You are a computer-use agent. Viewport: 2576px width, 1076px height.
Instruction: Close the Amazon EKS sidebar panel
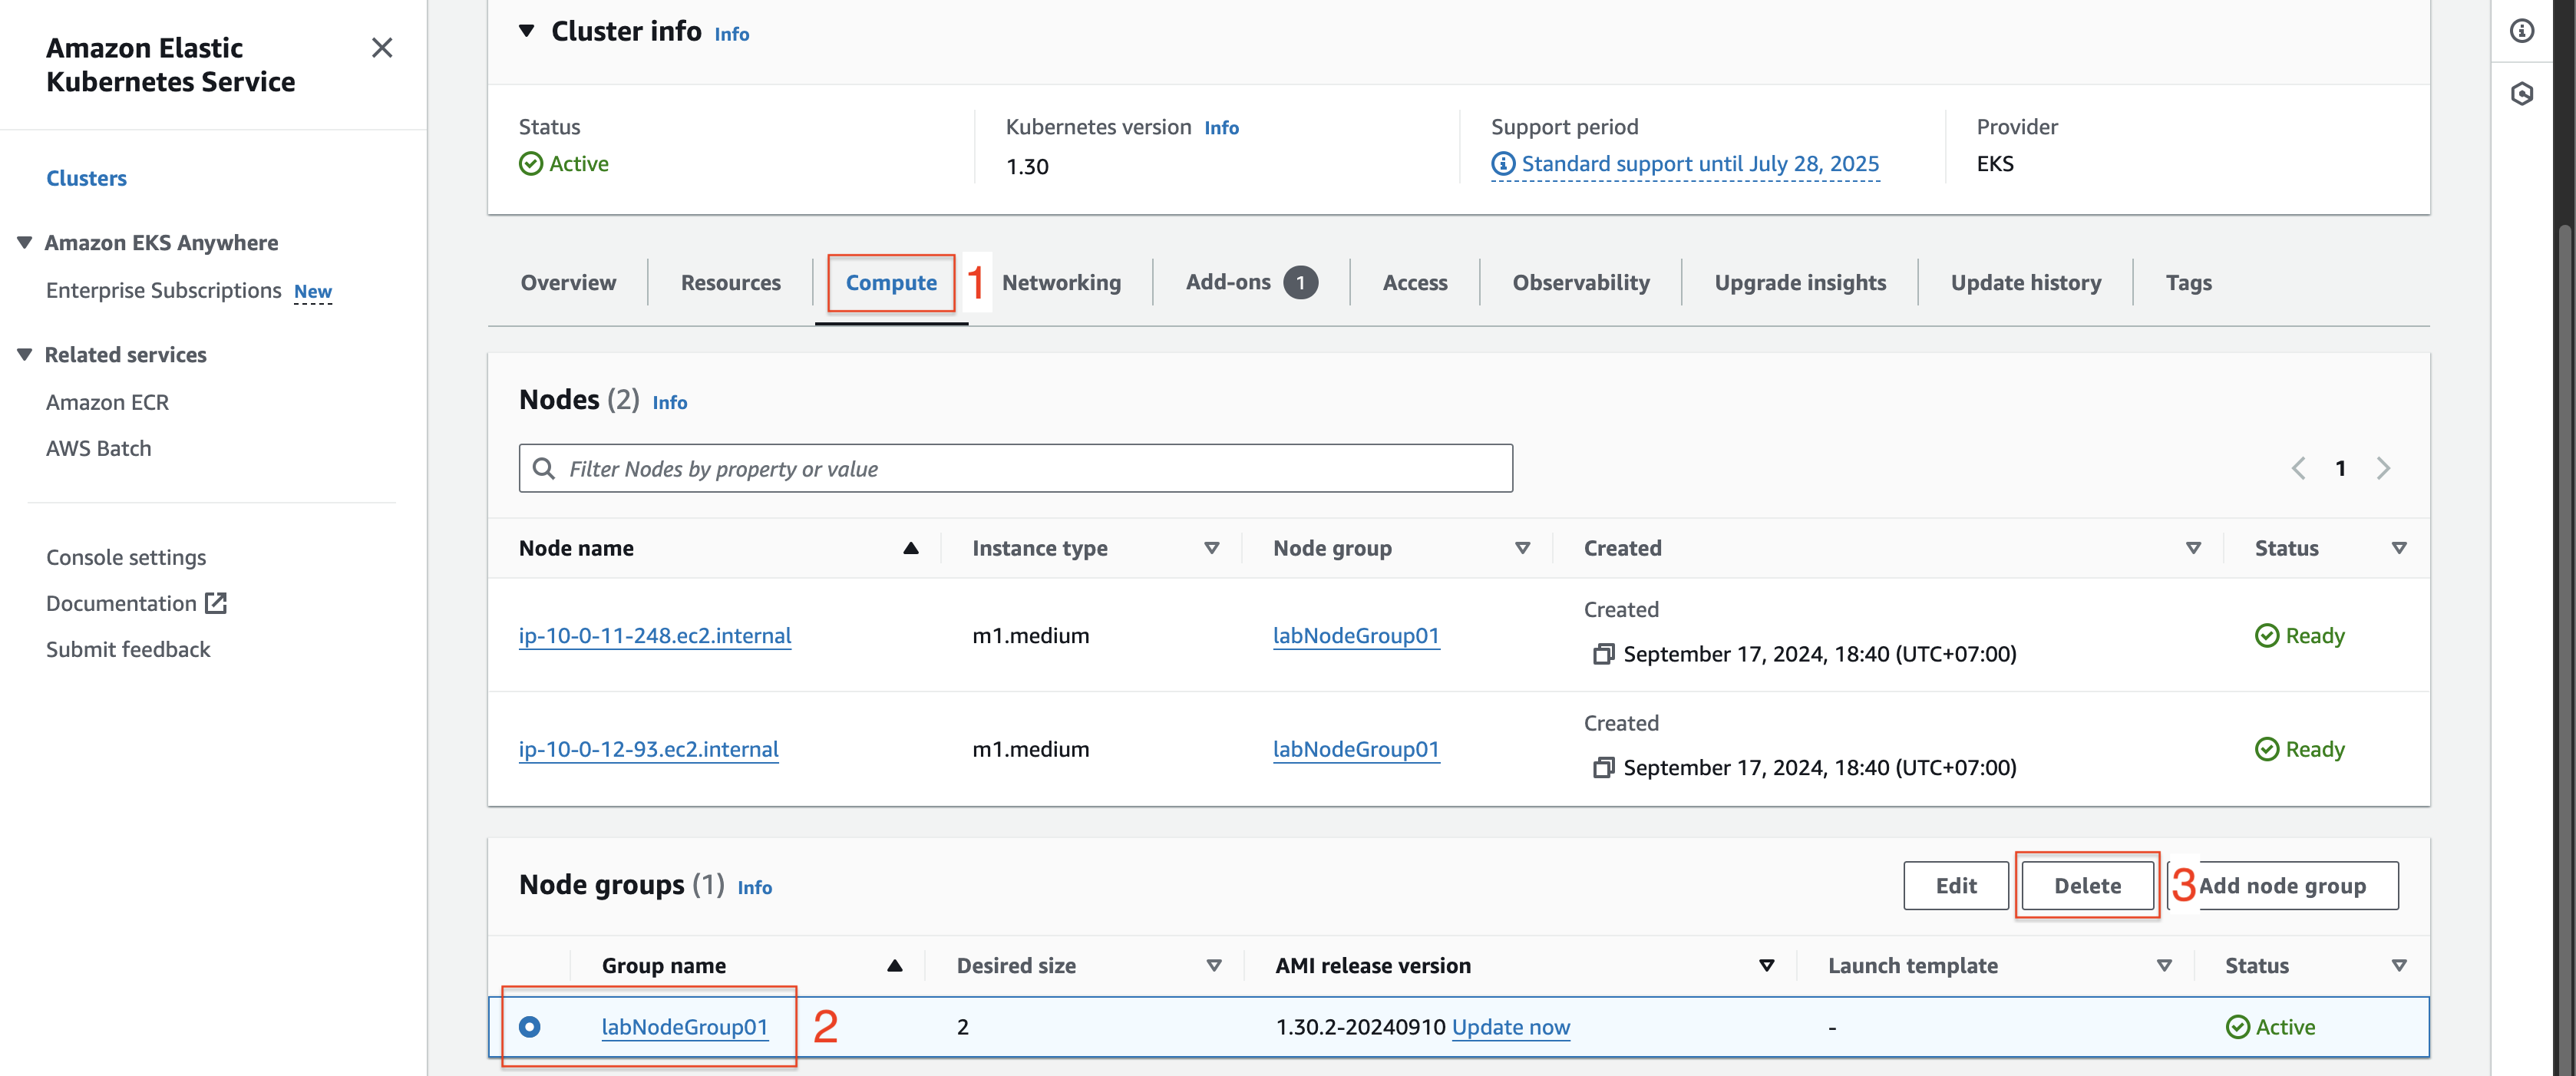[x=382, y=48]
